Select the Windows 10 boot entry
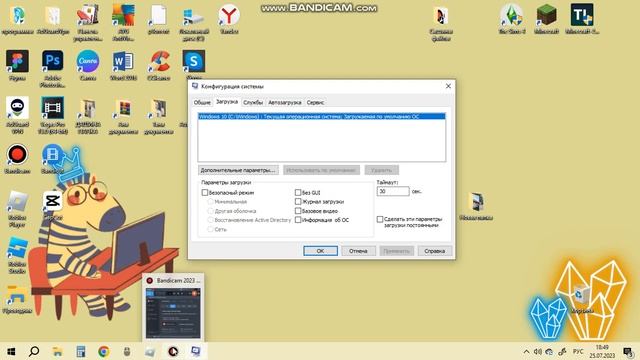The width and height of the screenshot is (640, 360). click(x=322, y=116)
